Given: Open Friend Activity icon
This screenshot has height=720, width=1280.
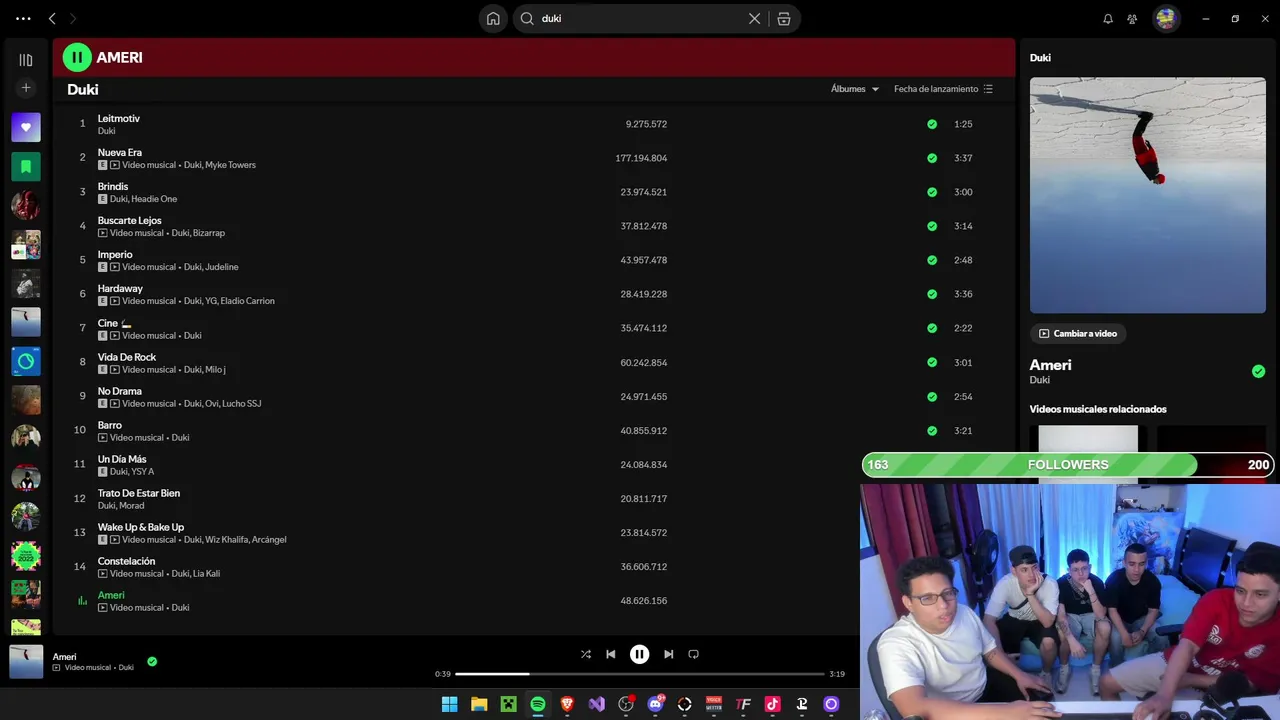Looking at the screenshot, I should coord(1132,18).
